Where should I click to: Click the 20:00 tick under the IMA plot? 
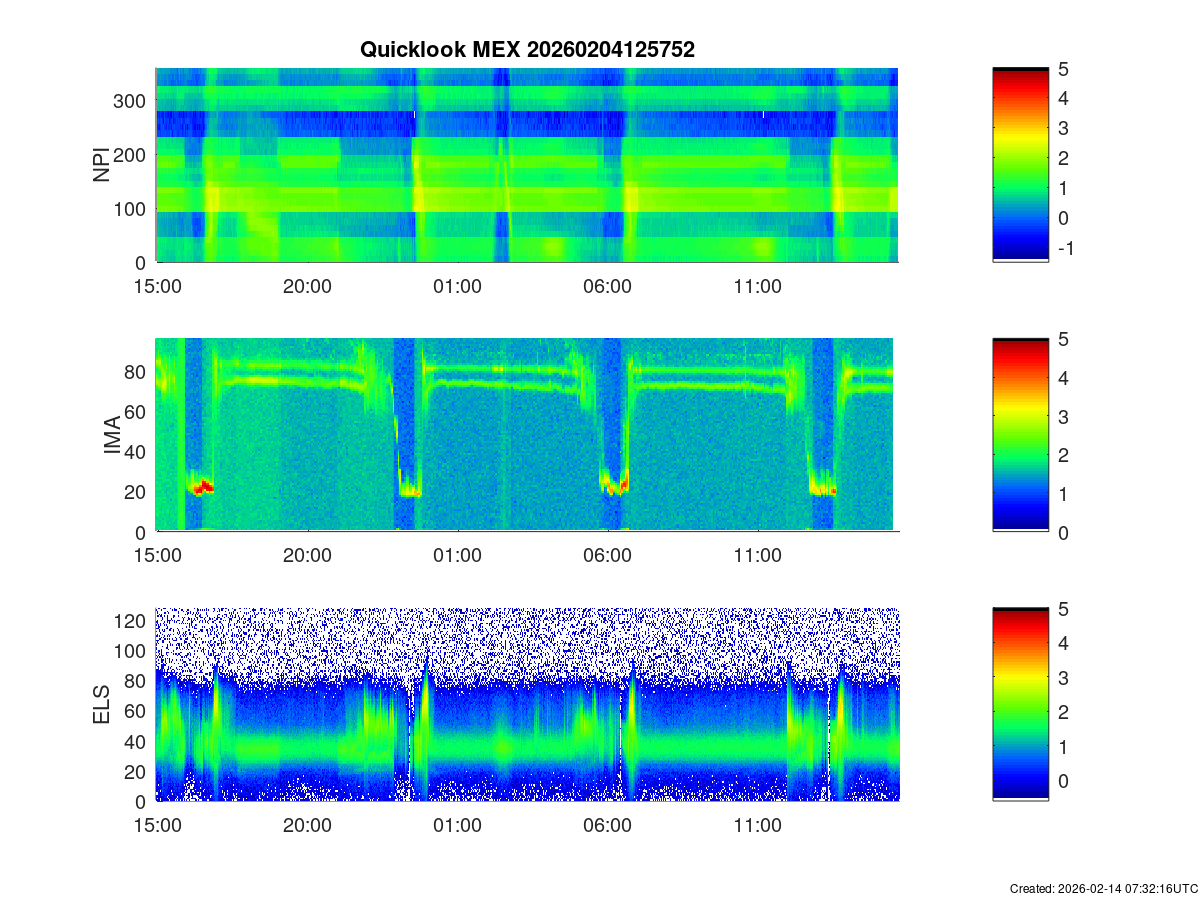click(307, 556)
